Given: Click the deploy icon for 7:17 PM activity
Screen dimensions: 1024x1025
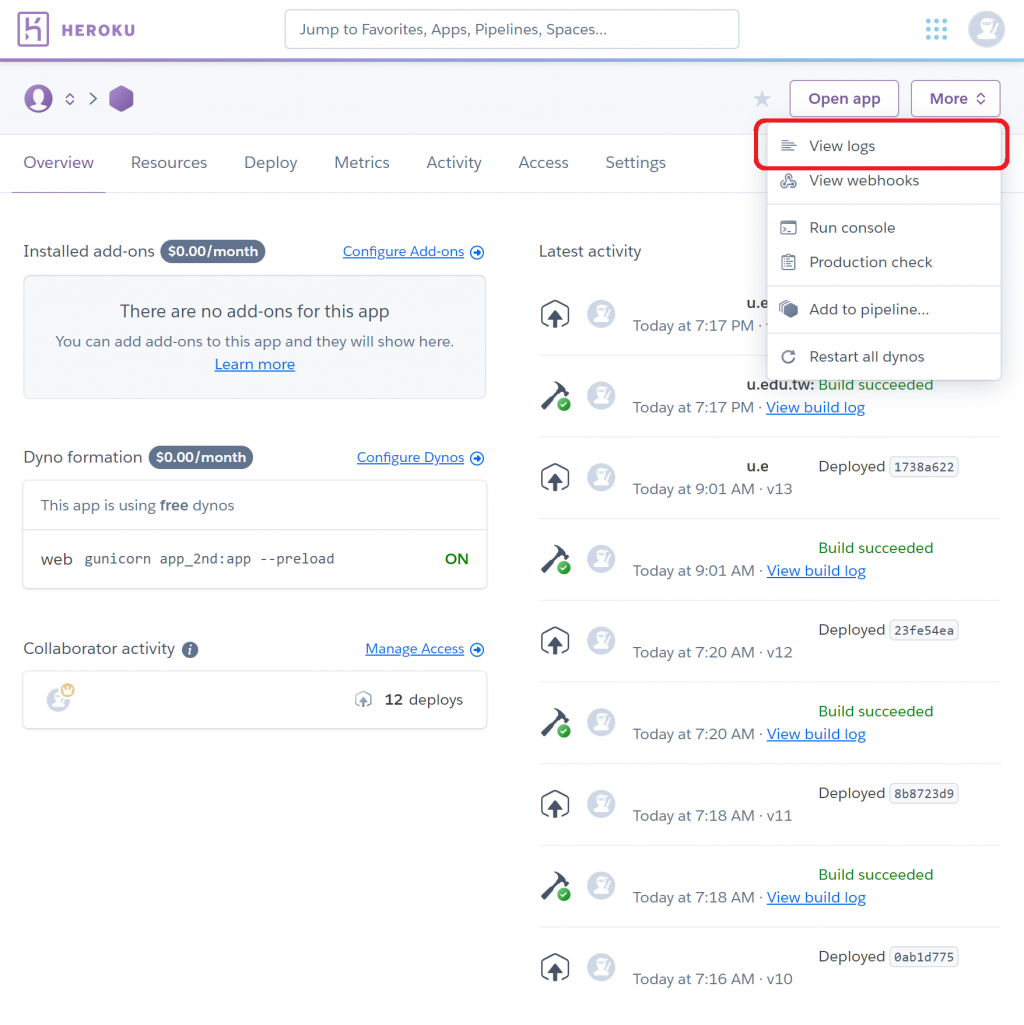Looking at the screenshot, I should (555, 314).
